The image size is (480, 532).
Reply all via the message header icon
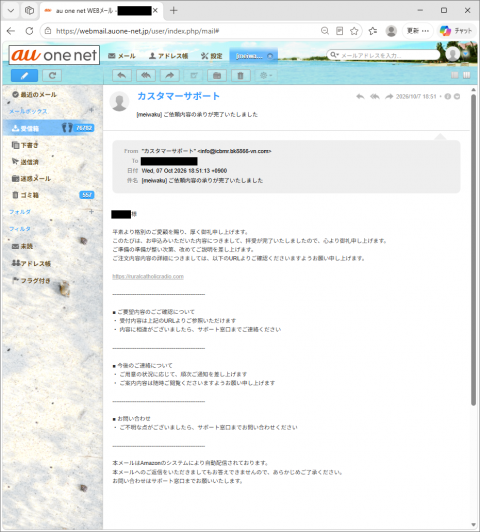(375, 97)
